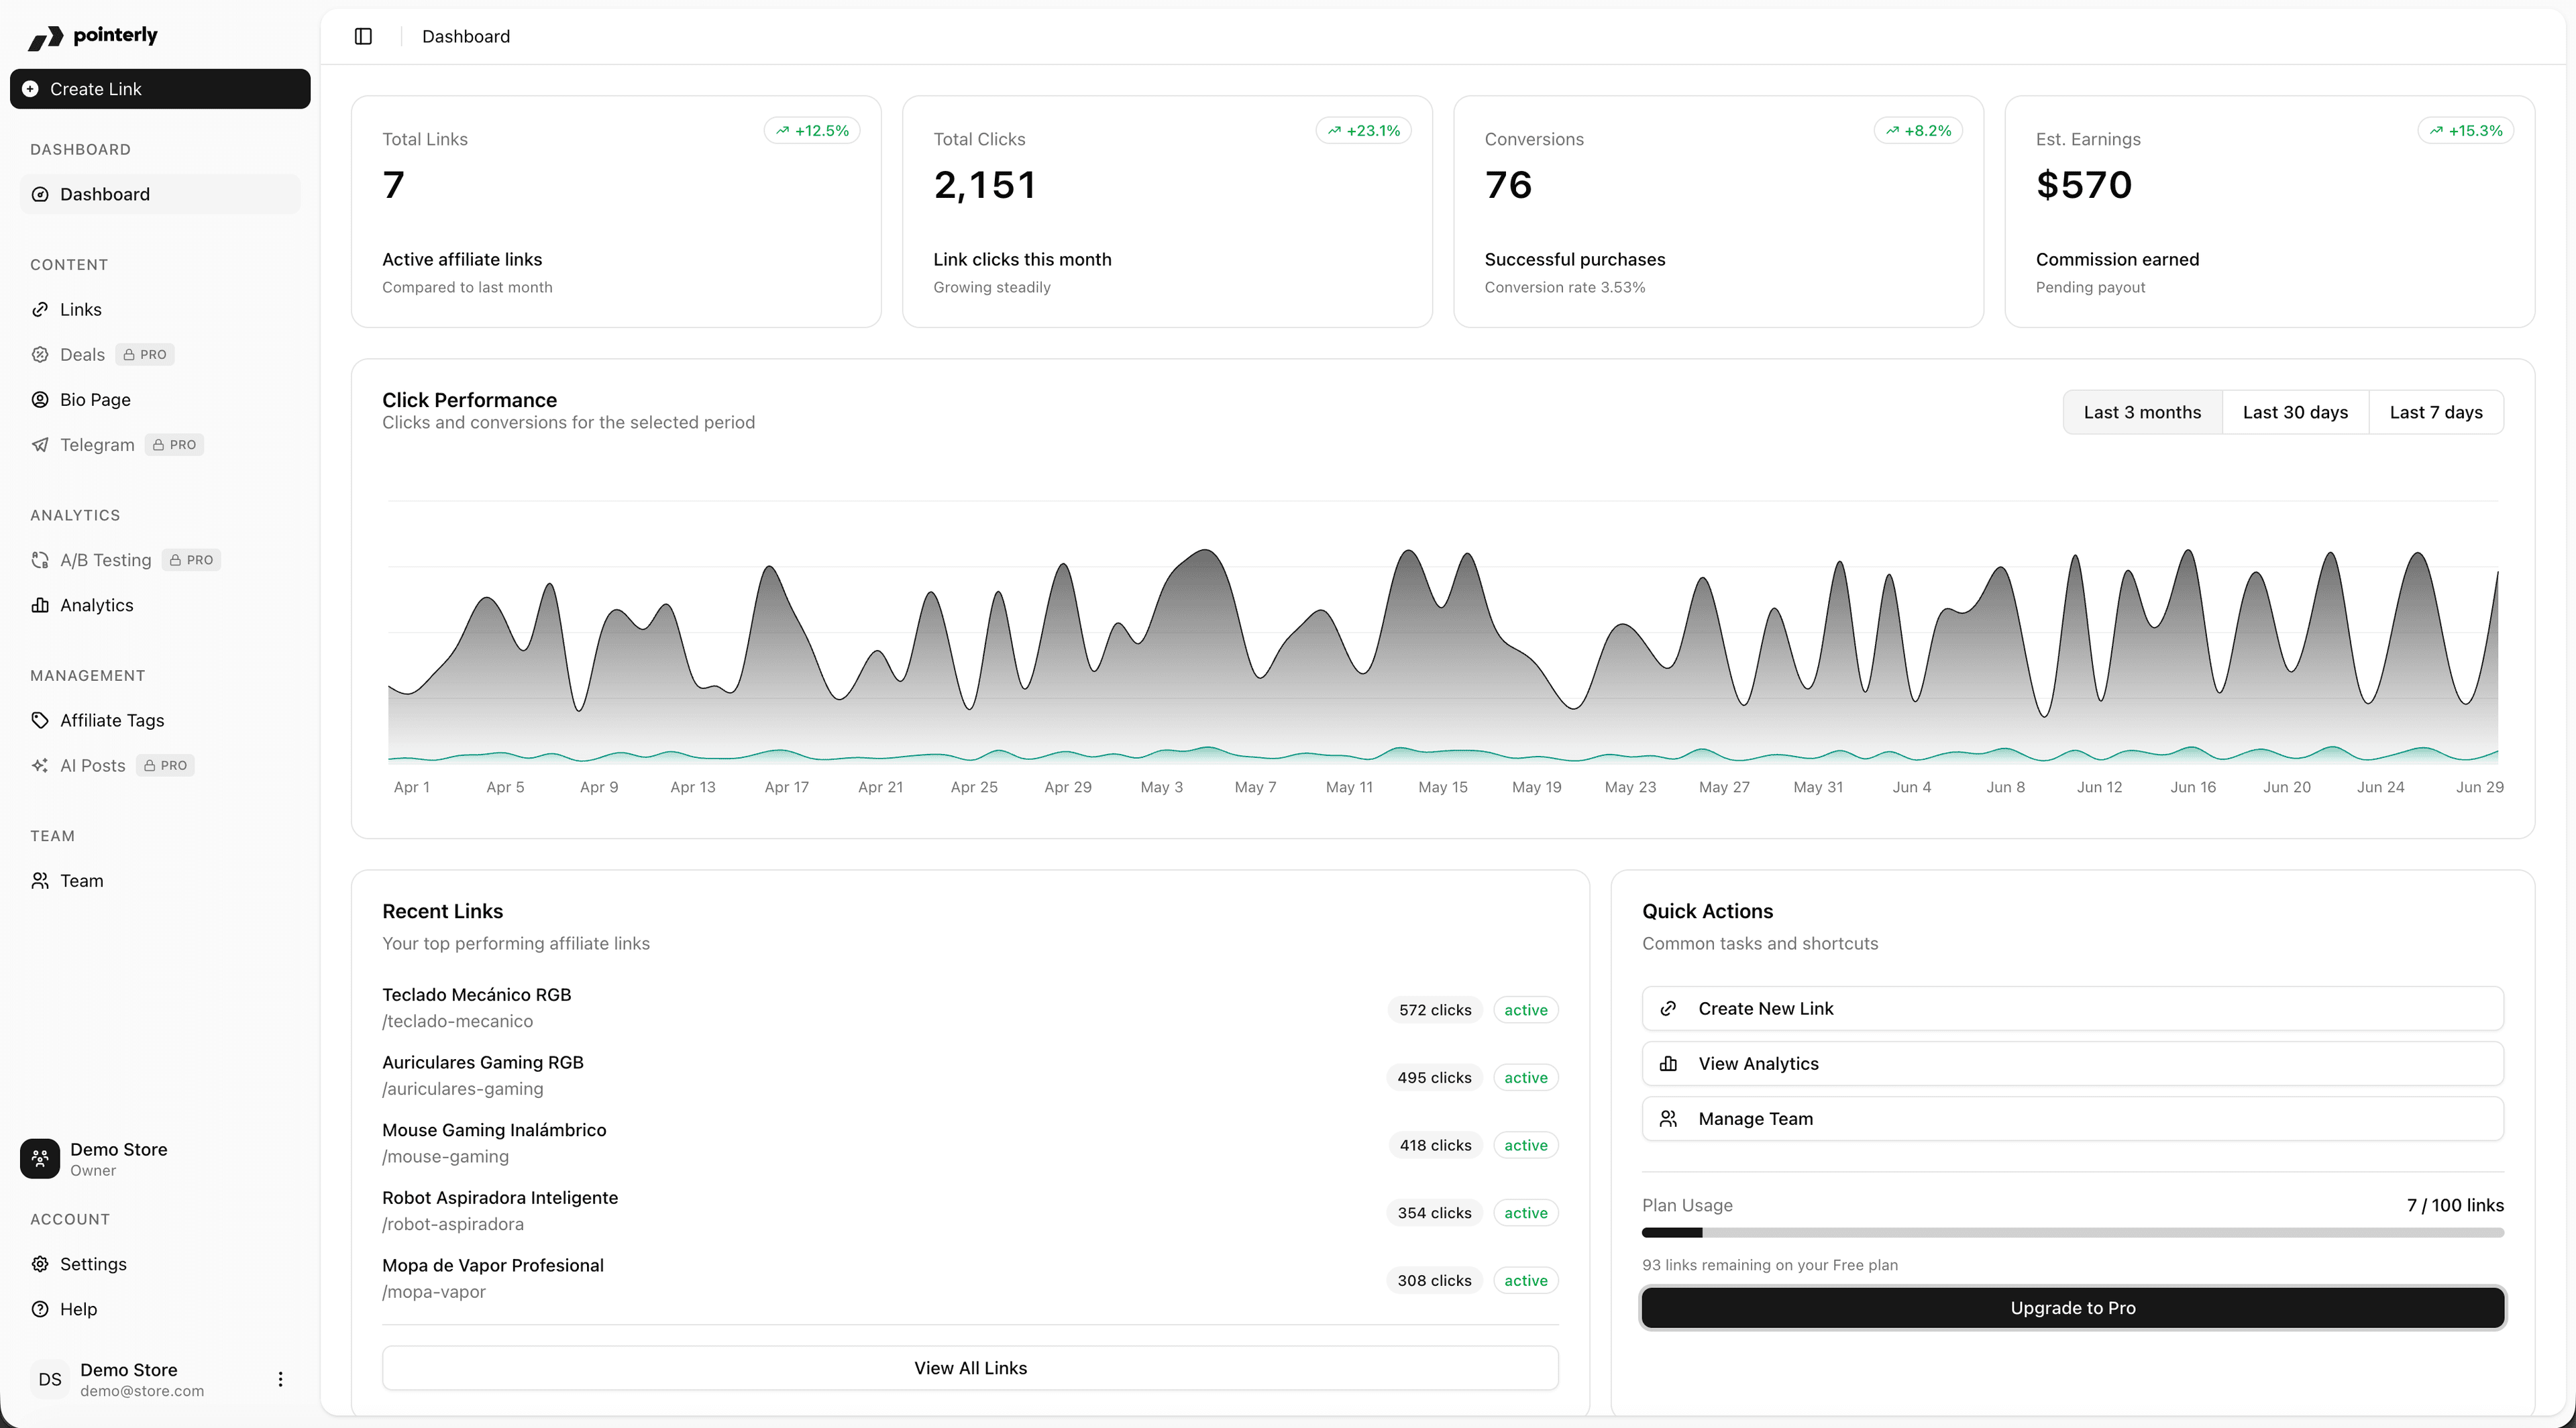Select Last 3 months time range
This screenshot has height=1428, width=2576.
[x=2142, y=411]
